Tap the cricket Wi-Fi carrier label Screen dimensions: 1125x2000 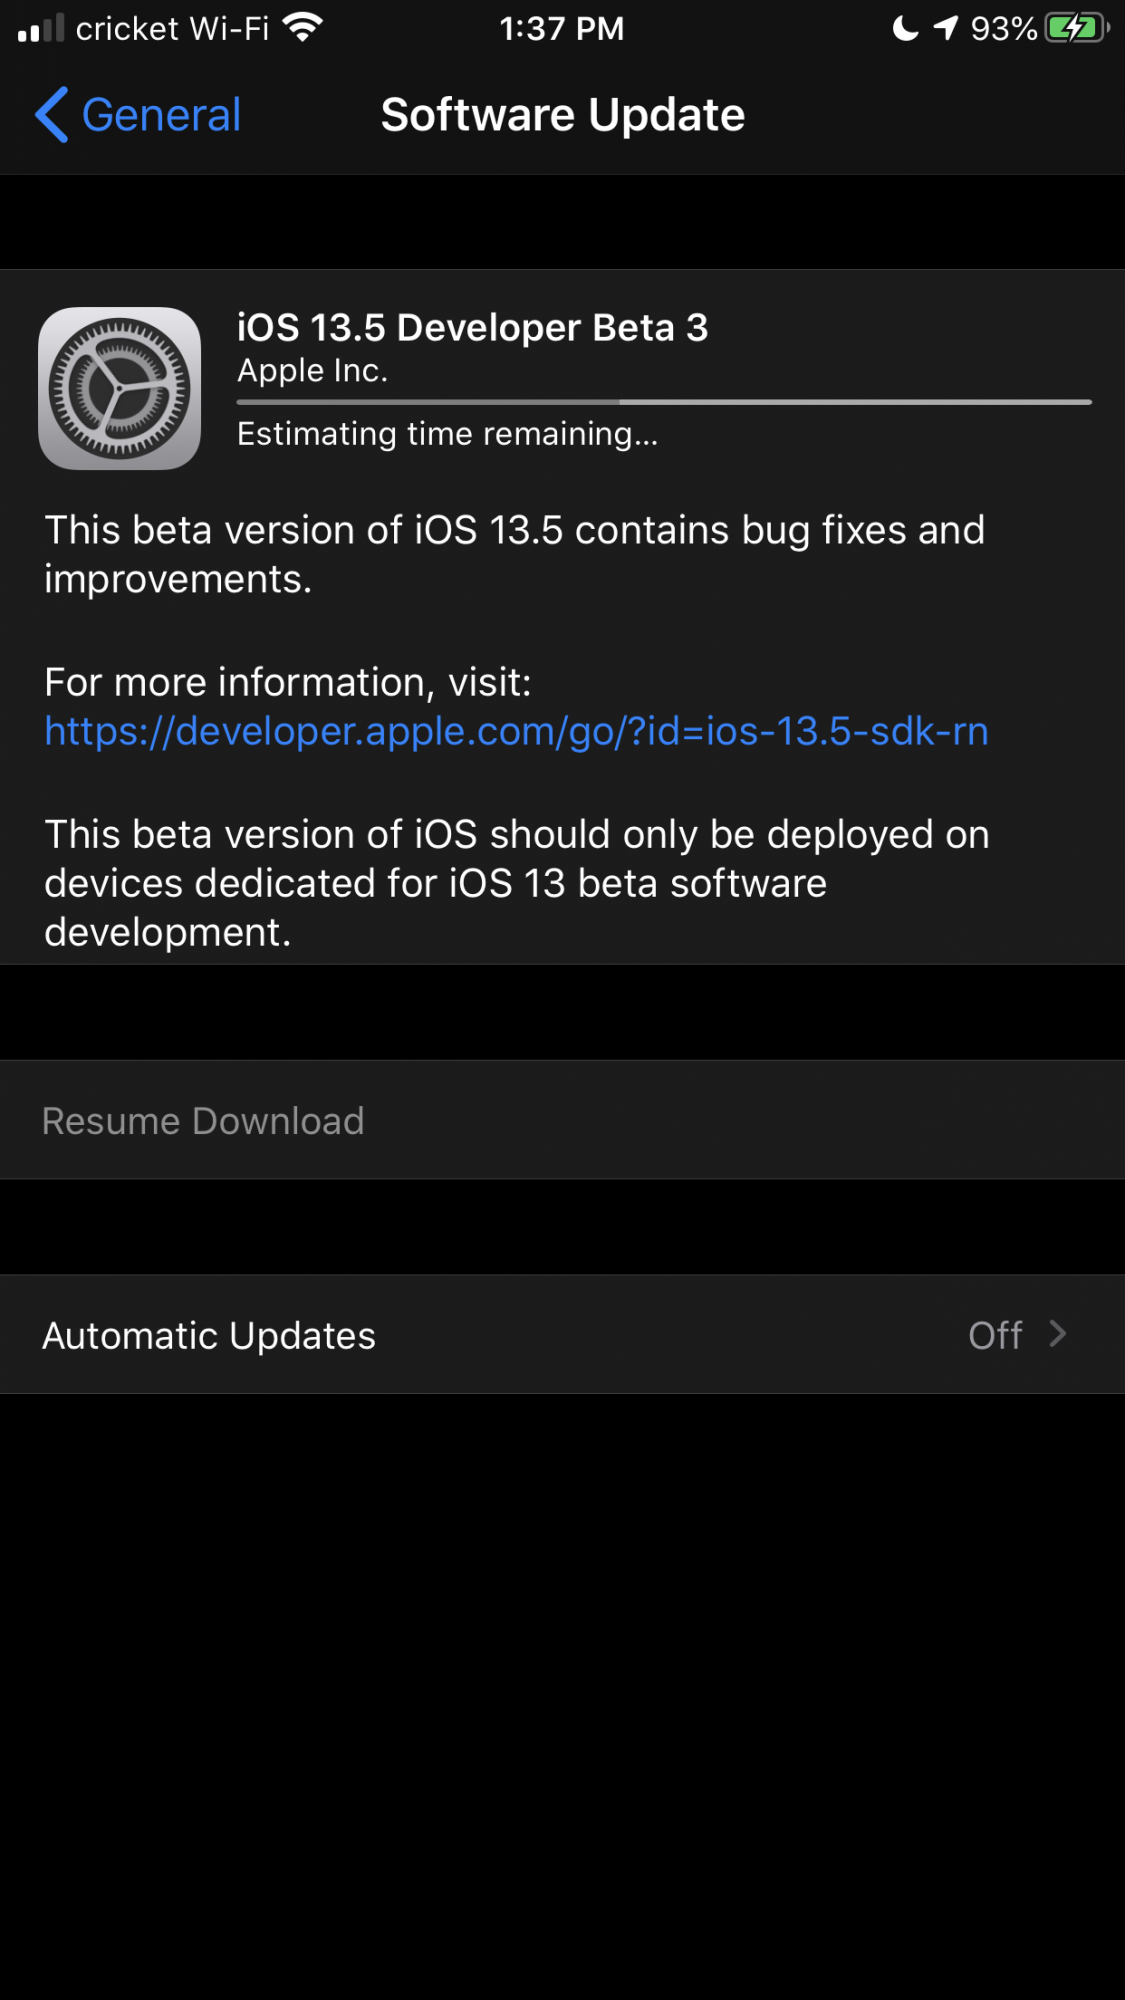pyautogui.click(x=172, y=28)
